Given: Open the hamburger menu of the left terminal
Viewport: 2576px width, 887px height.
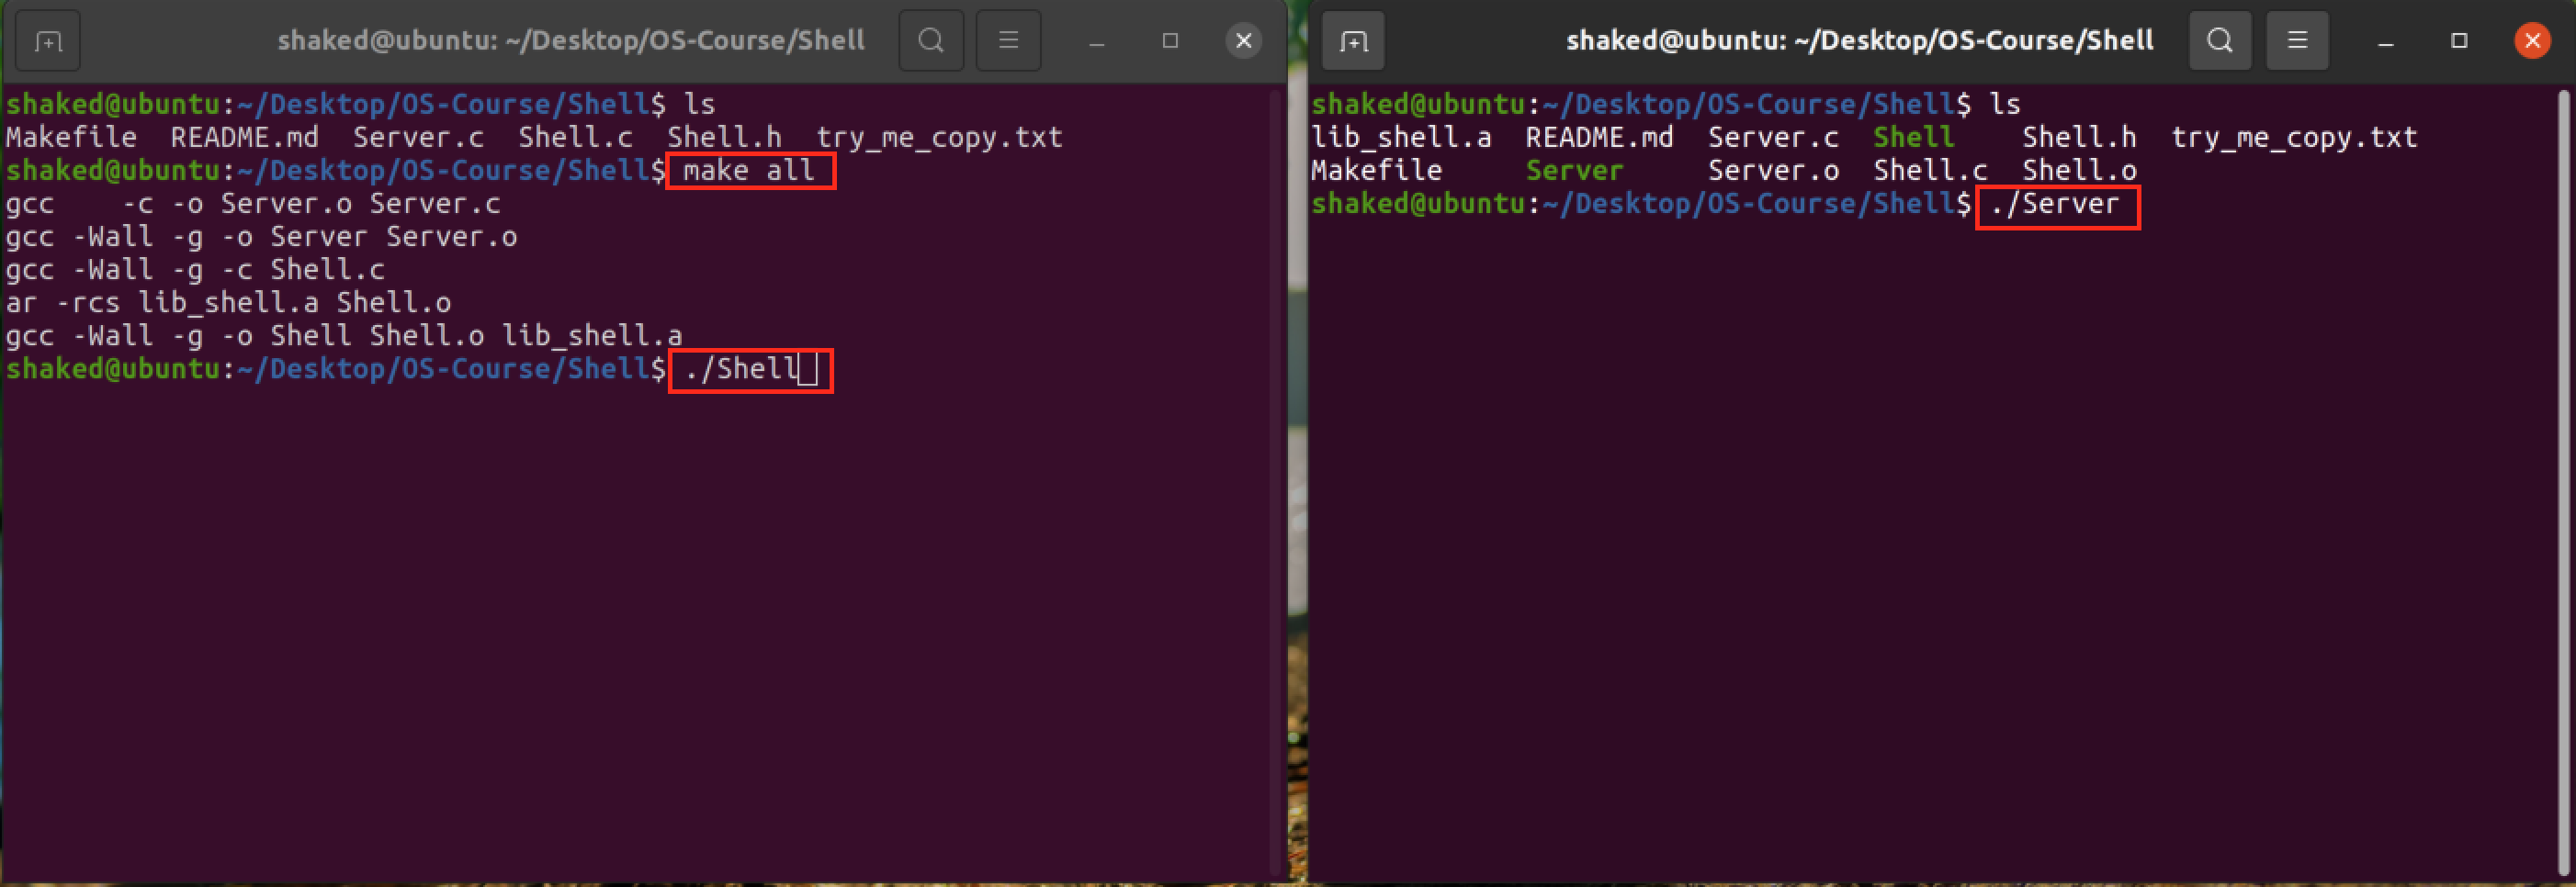Looking at the screenshot, I should pos(1008,40).
